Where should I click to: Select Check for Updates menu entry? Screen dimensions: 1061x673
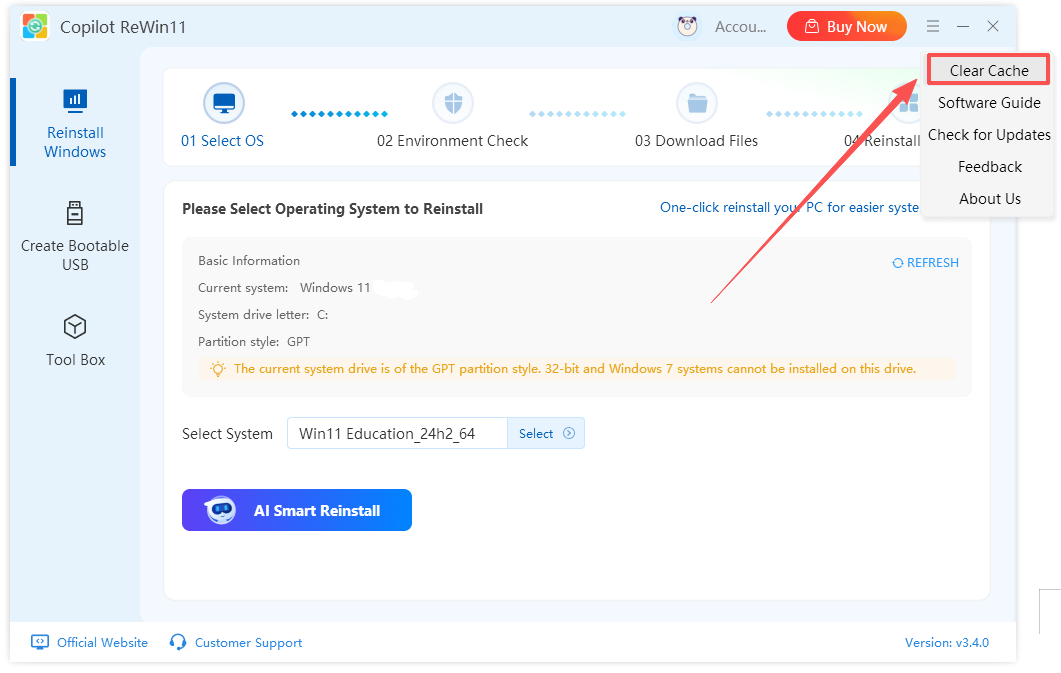988,135
